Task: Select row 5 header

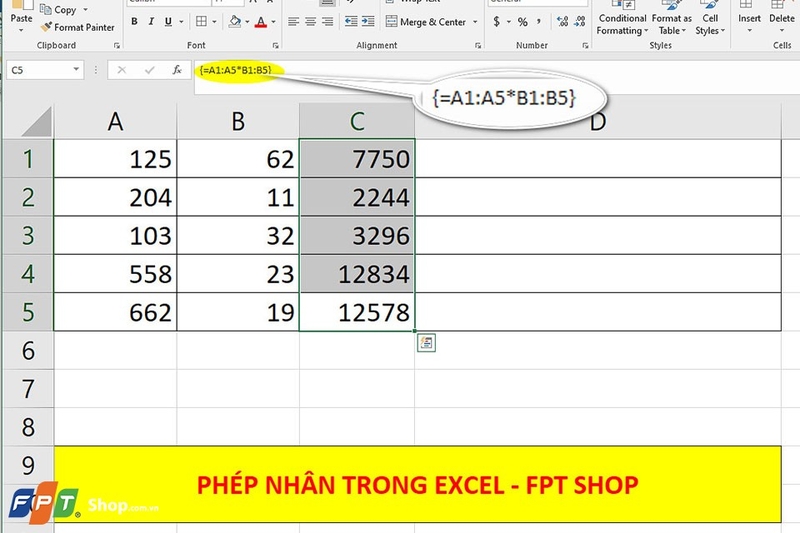Action: click(28, 312)
